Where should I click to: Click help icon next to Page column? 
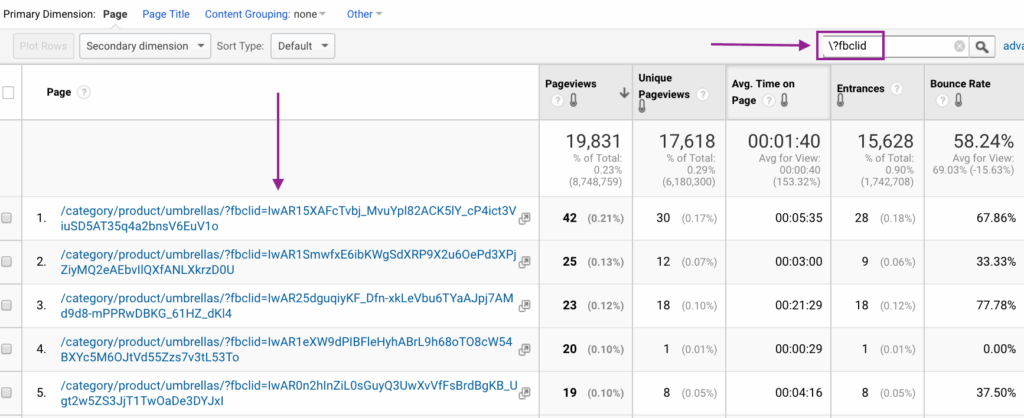[x=84, y=92]
